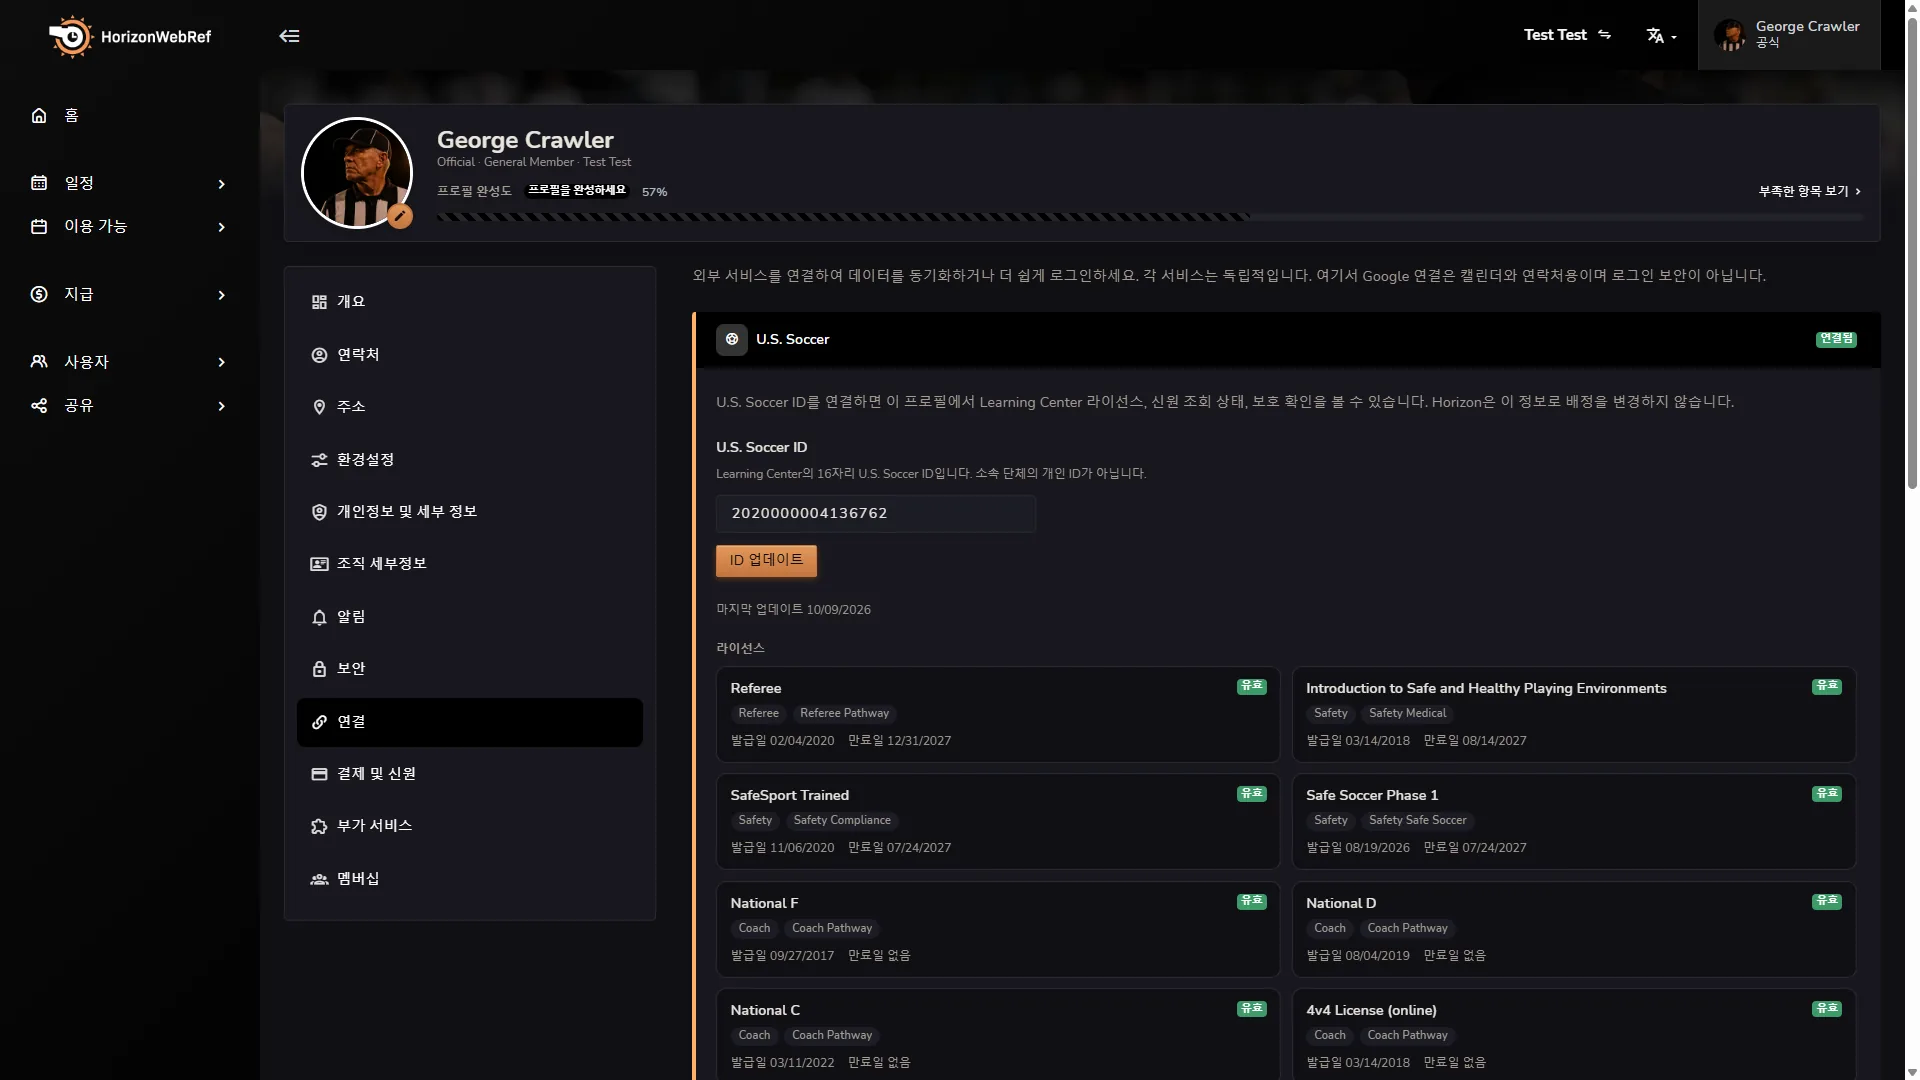Click the U.S. Soccer ball icon

[x=732, y=340]
